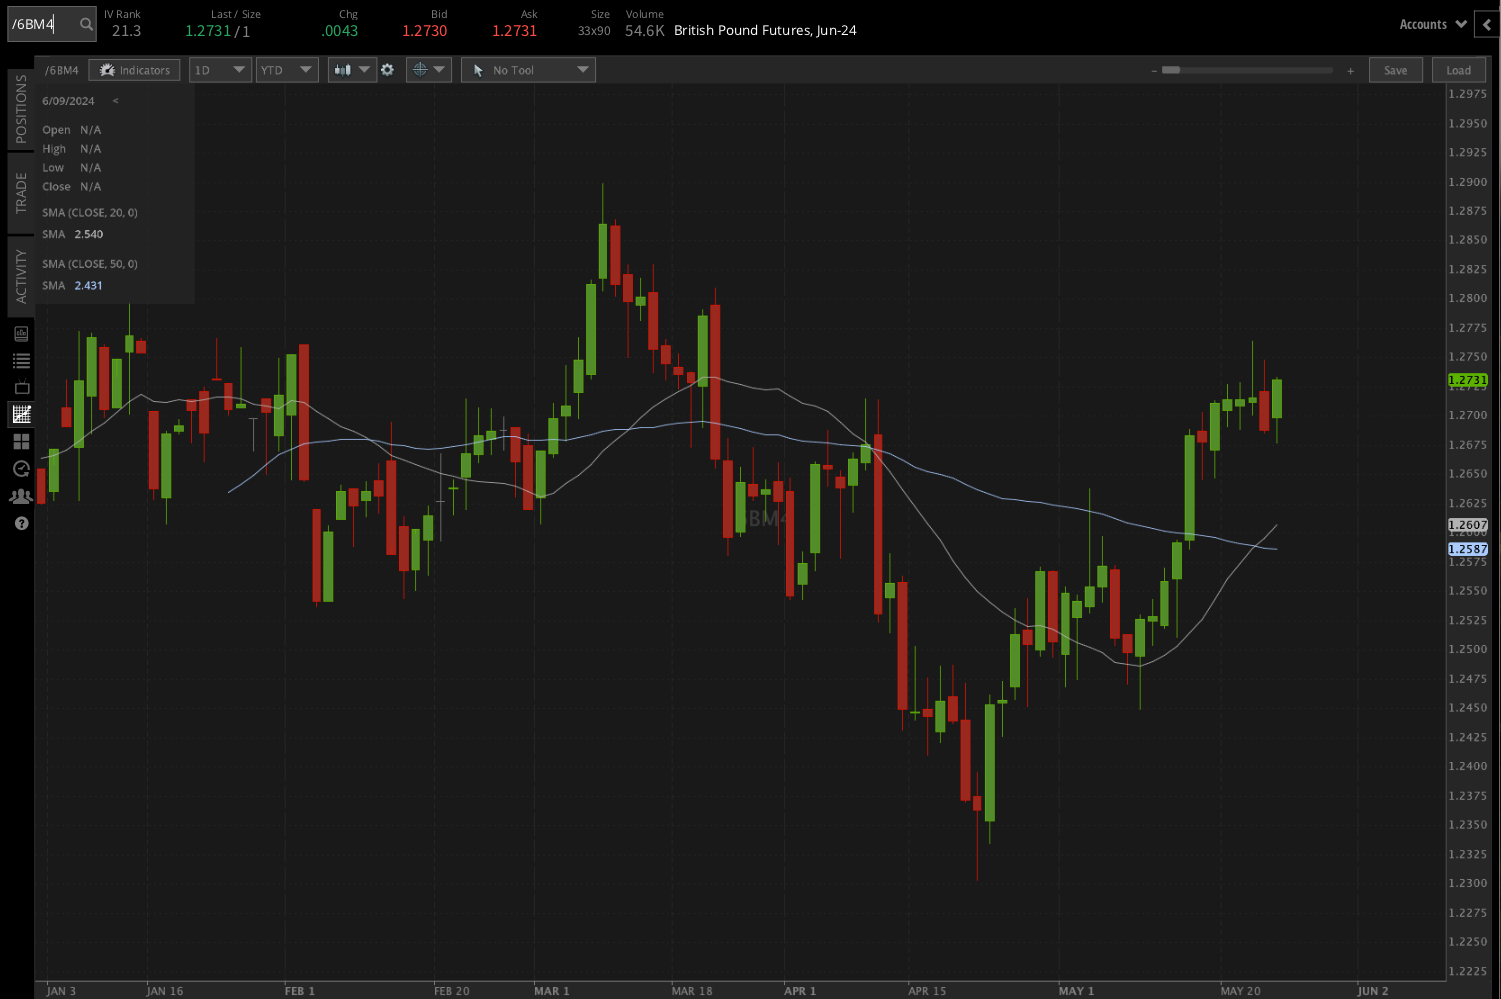Click the SMA (CLOSE, 20, 0) legend label
The image size is (1501, 999).
pos(90,213)
